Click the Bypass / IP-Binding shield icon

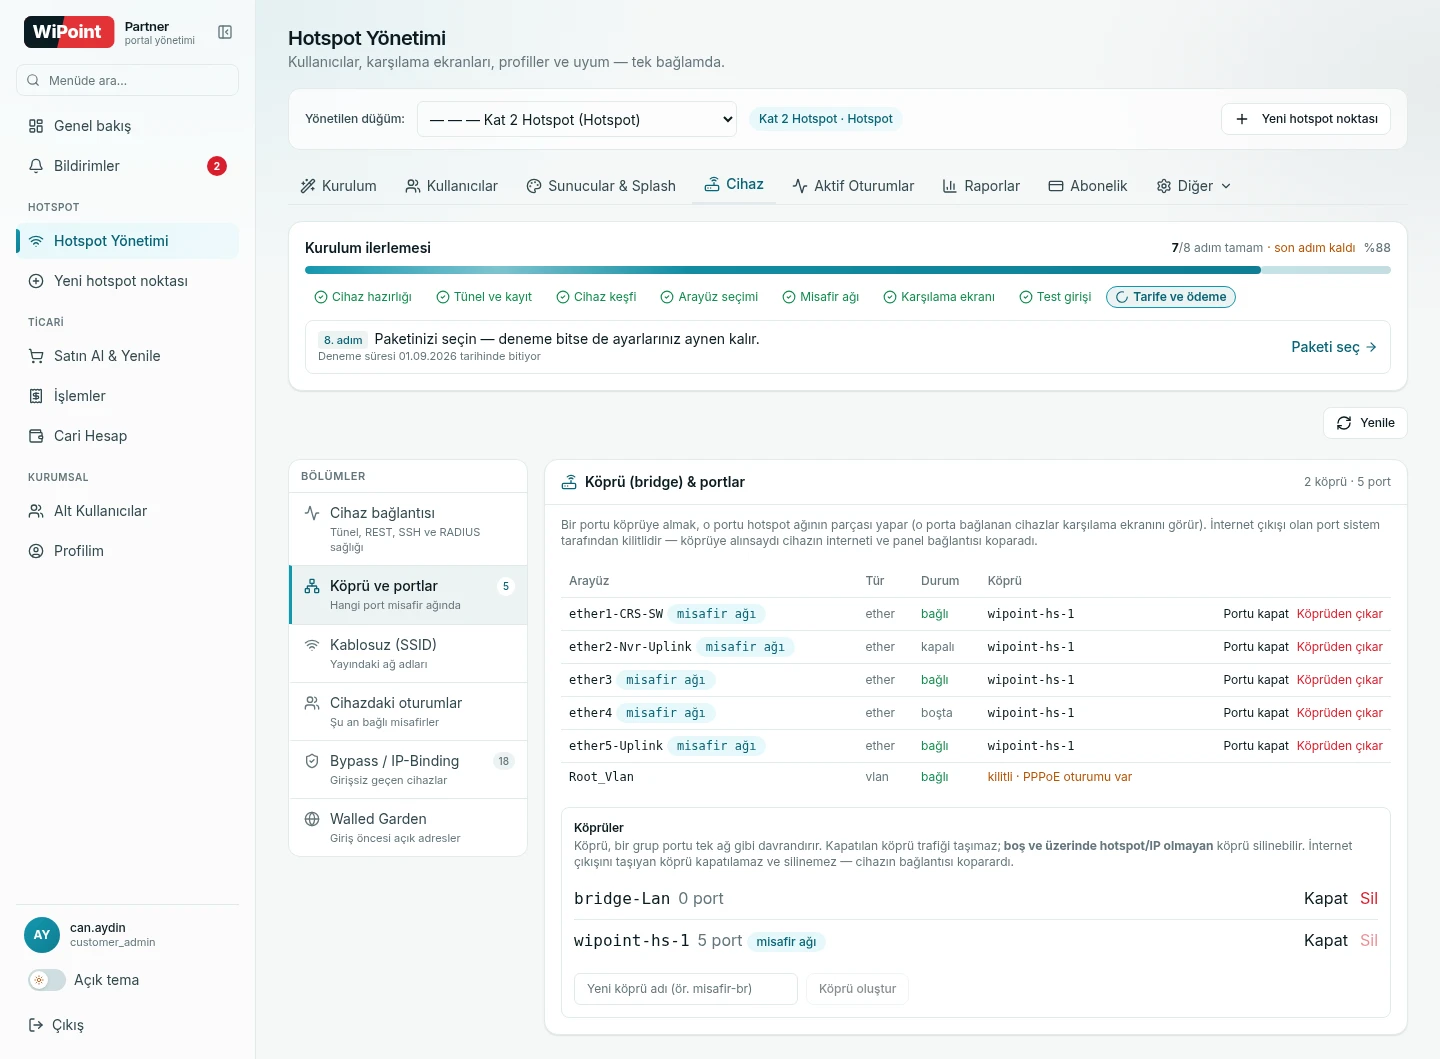pos(312,761)
